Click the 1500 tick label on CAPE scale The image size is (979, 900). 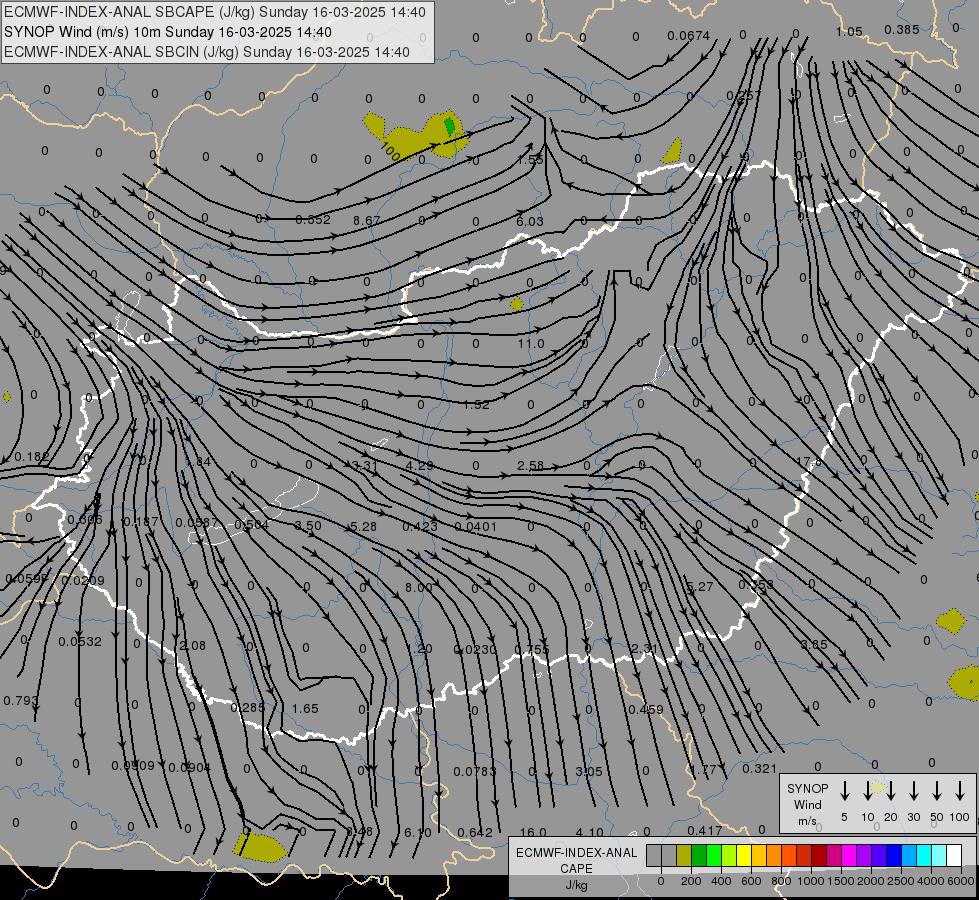(840, 881)
